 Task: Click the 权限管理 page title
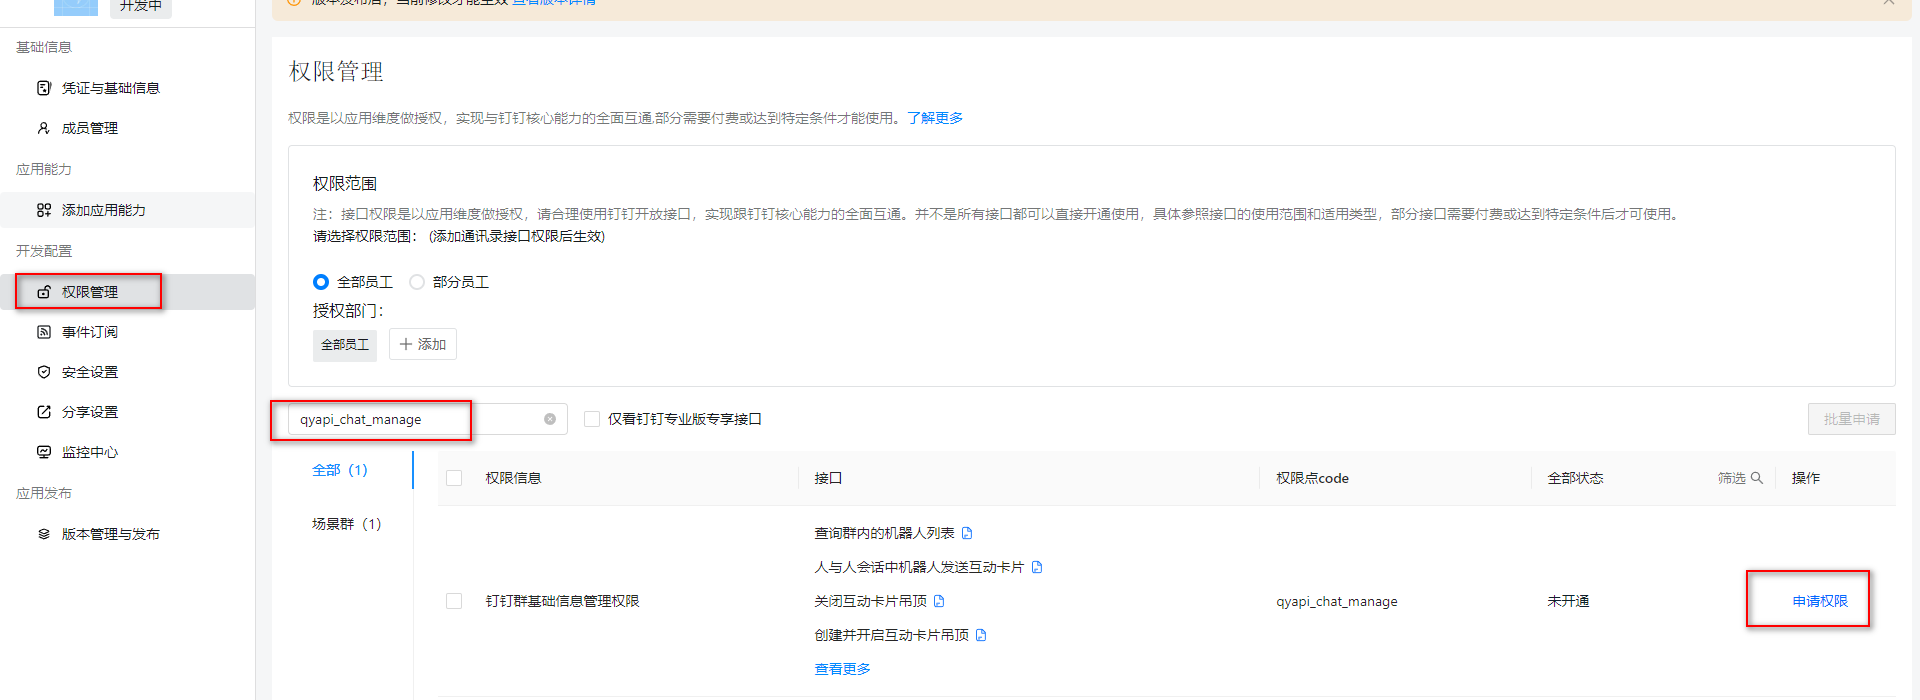[x=337, y=72]
